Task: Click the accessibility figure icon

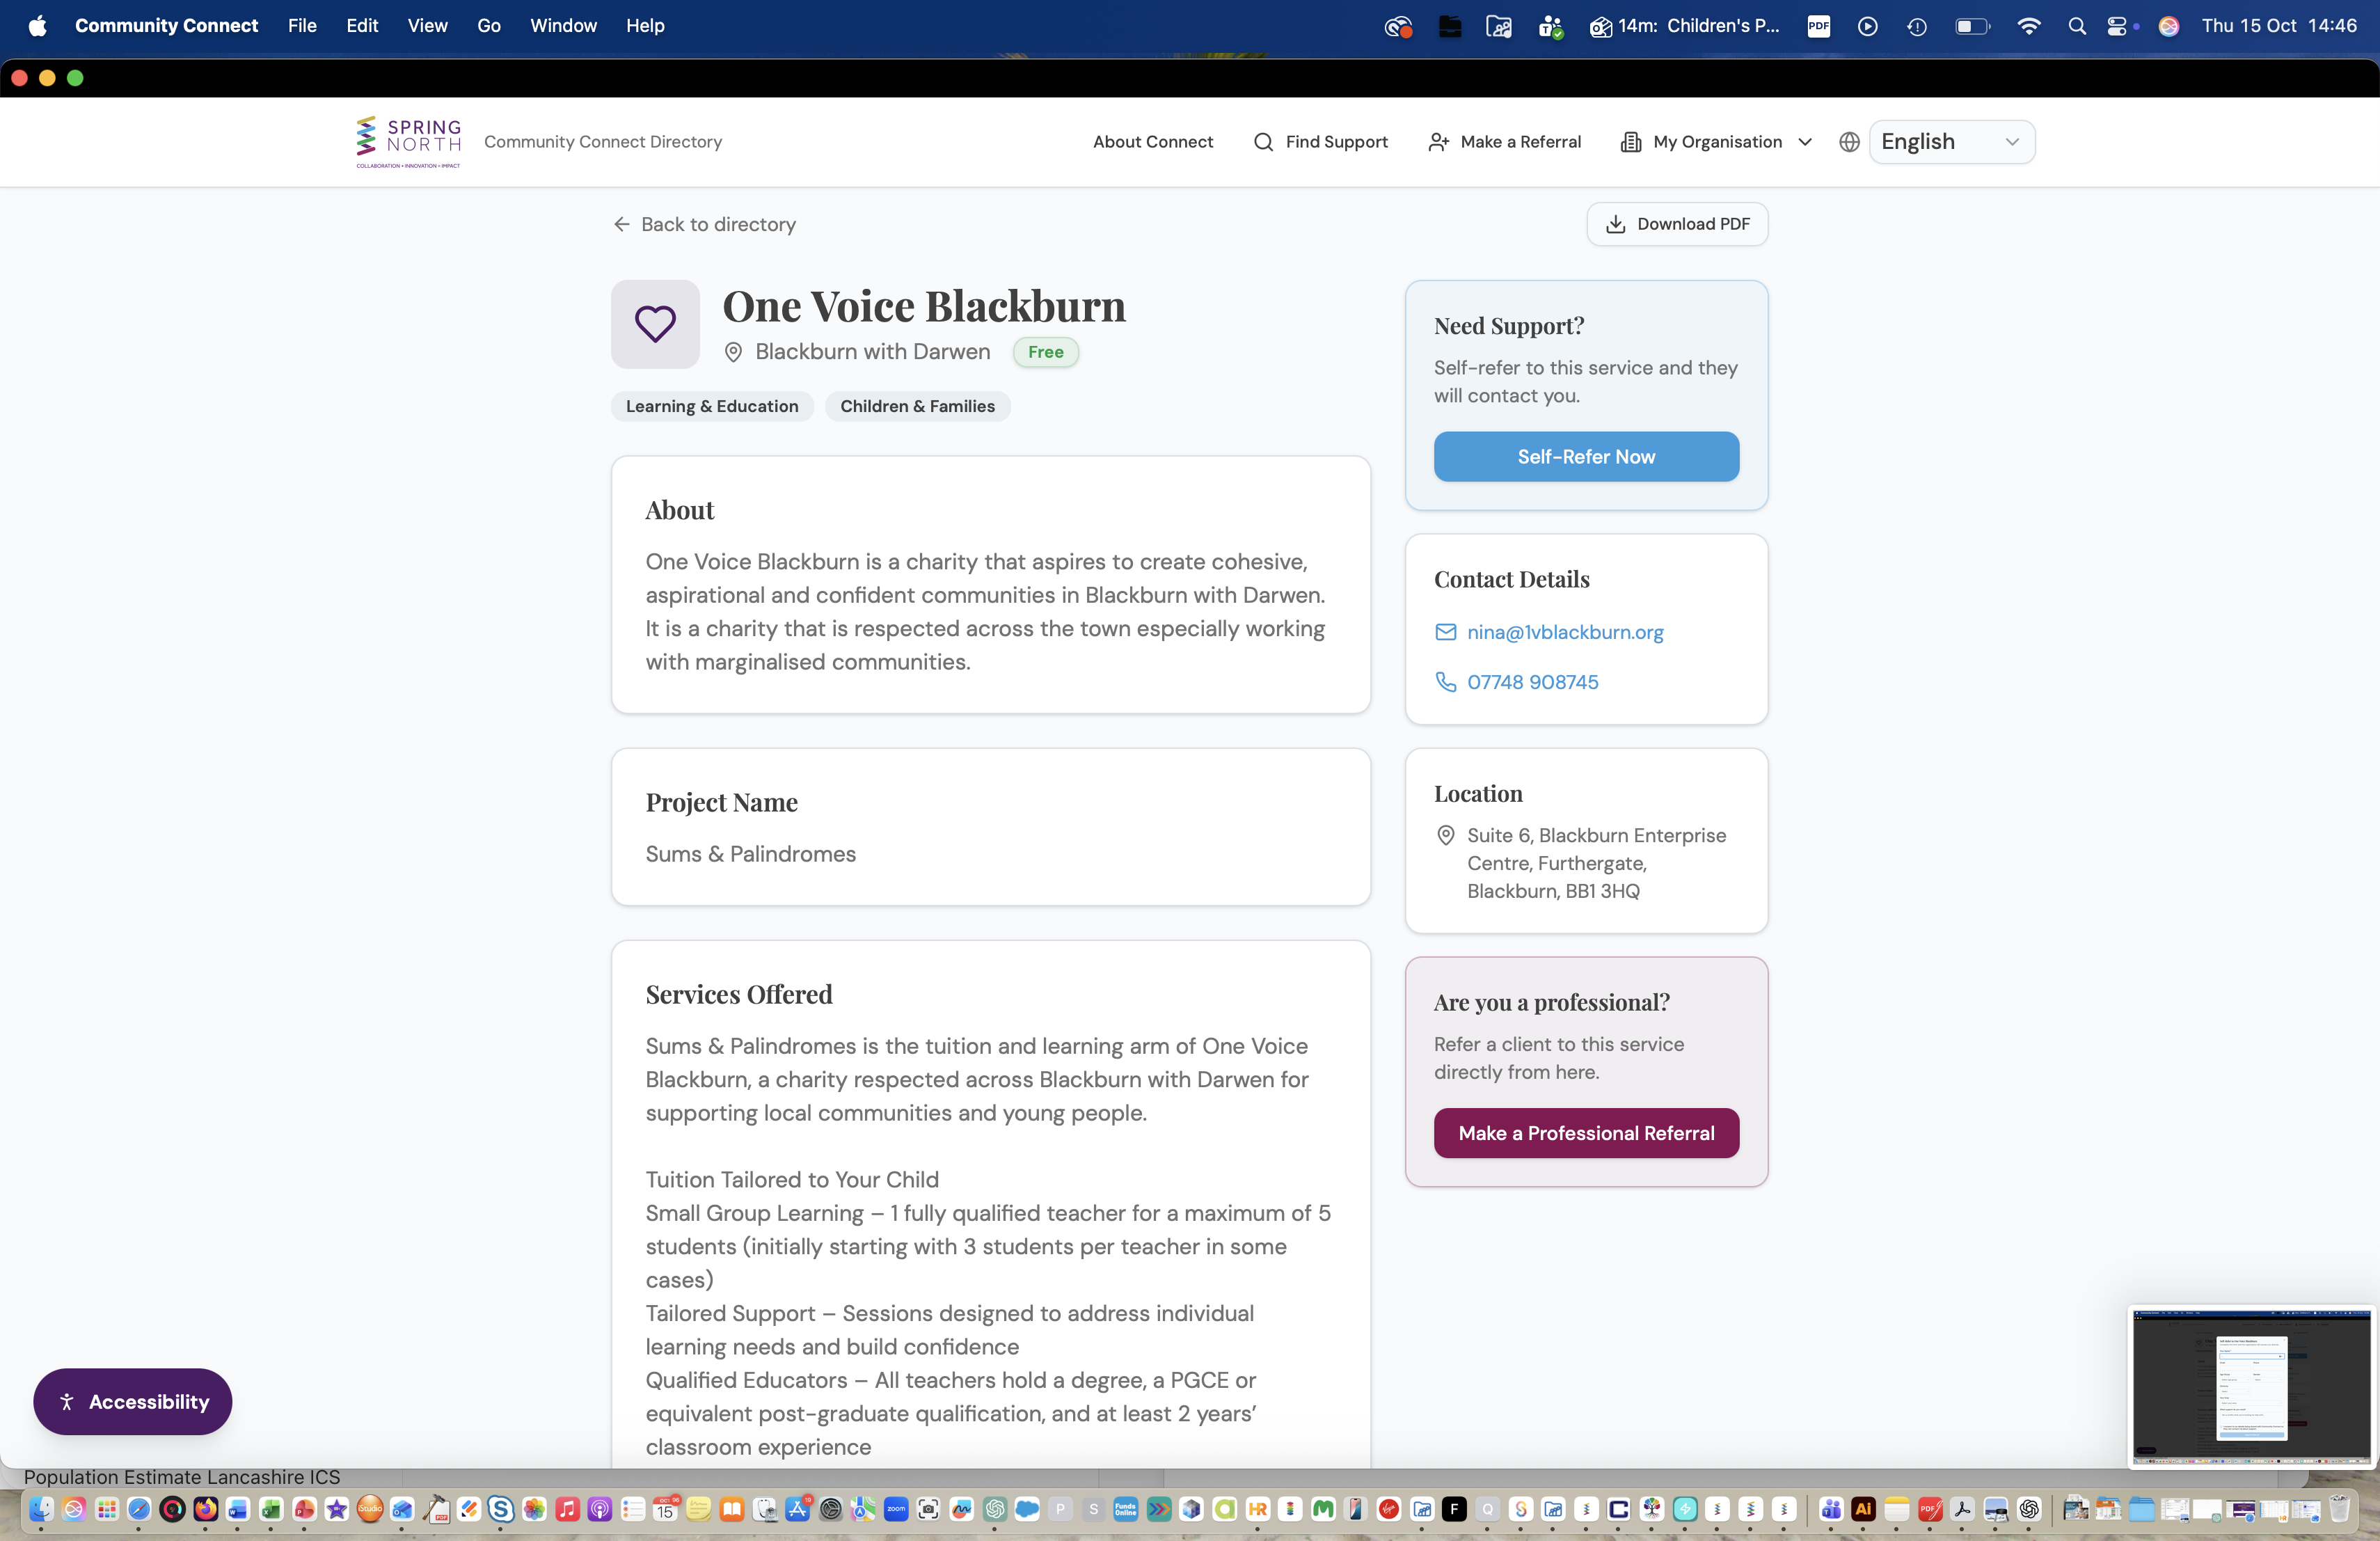Action: click(66, 1402)
